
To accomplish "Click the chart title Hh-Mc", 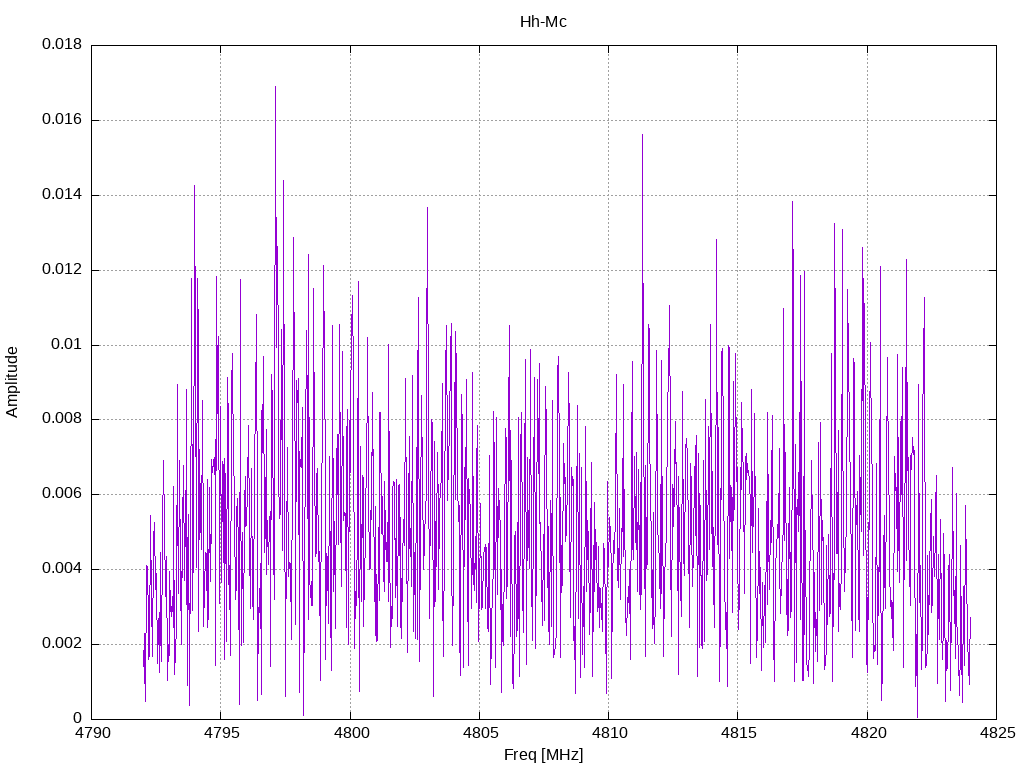I will point(543,22).
